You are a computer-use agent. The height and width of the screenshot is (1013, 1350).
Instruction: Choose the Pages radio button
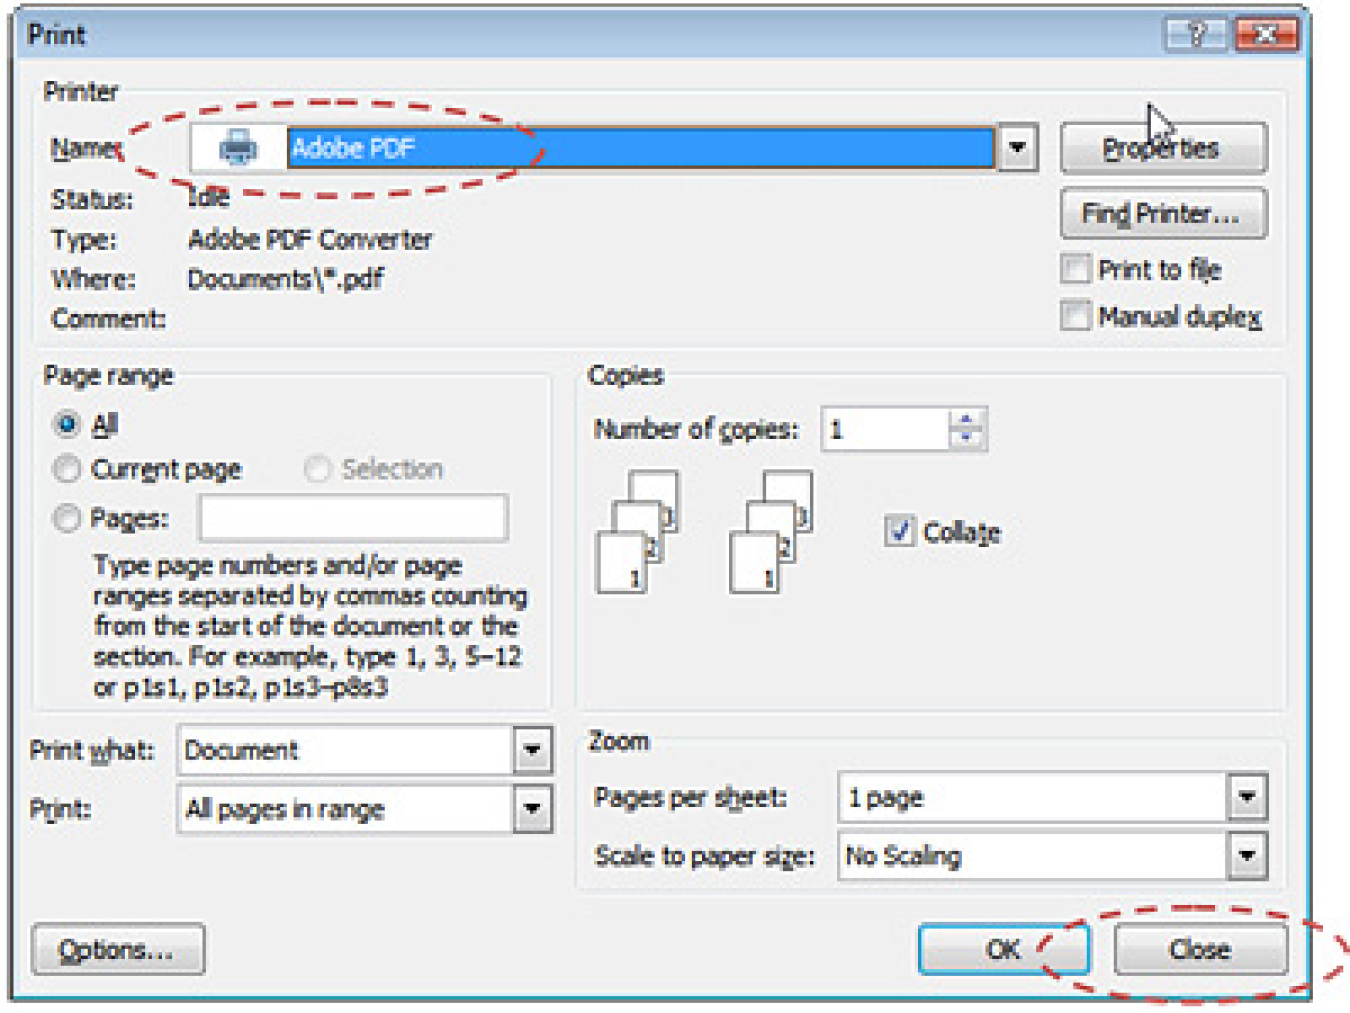tap(66, 518)
